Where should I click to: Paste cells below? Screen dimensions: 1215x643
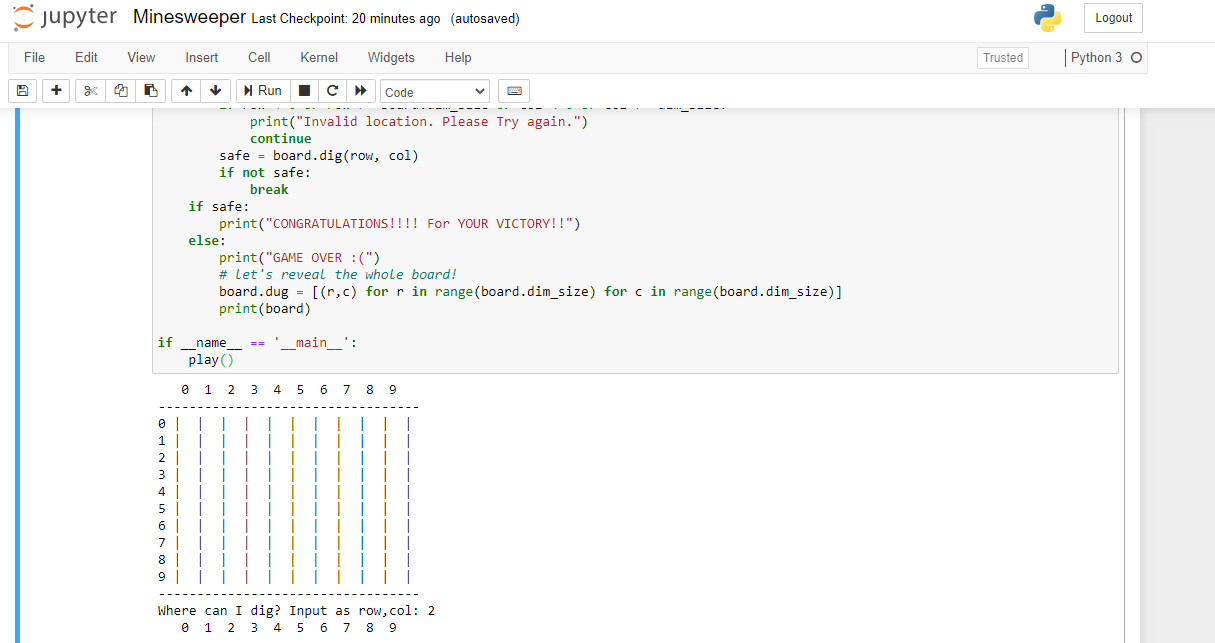(x=150, y=90)
